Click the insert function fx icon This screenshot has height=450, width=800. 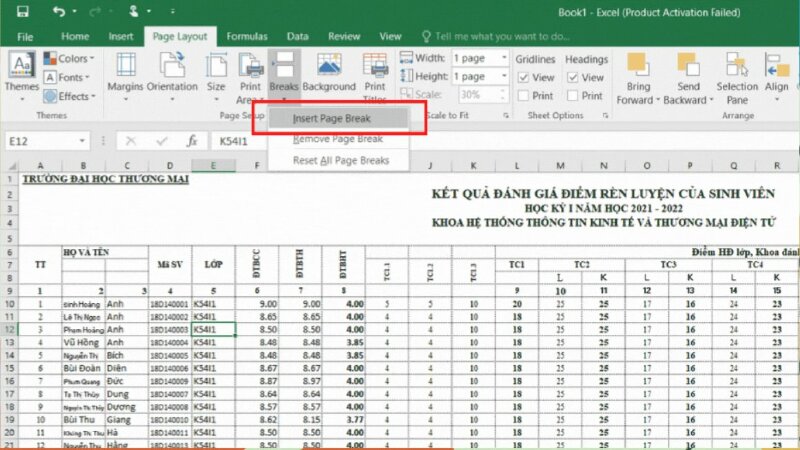(x=192, y=141)
